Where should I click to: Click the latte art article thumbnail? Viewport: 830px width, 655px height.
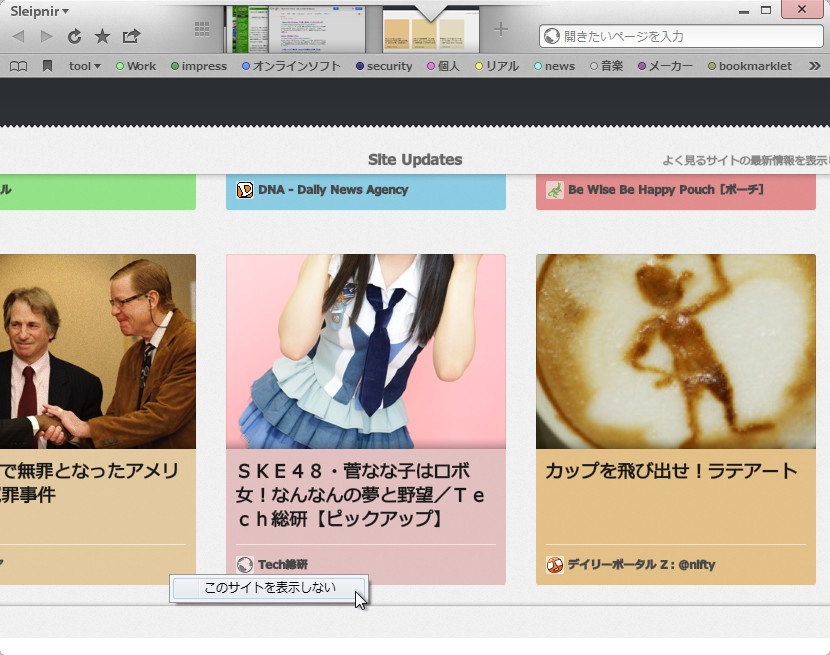coord(675,350)
